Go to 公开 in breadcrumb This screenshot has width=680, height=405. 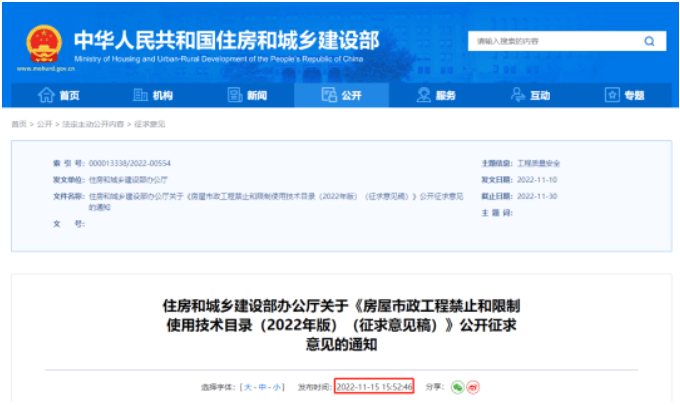point(44,124)
